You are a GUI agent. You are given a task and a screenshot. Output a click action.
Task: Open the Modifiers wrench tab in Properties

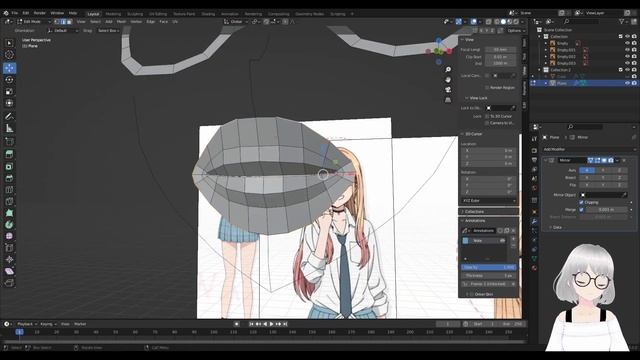pyautogui.click(x=534, y=221)
